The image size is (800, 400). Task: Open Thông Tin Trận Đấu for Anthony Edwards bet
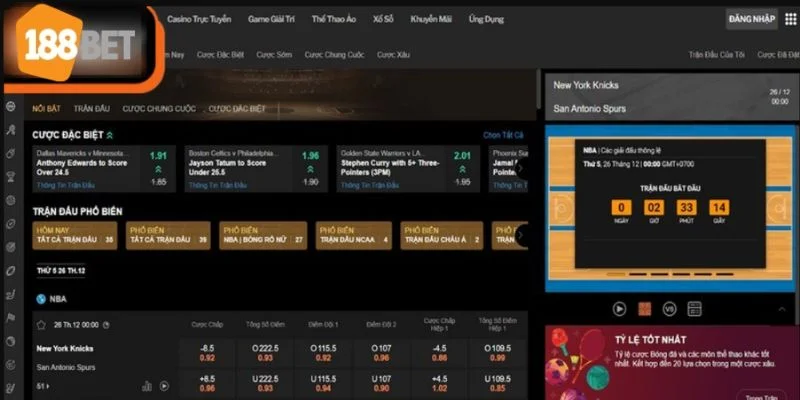click(x=66, y=185)
